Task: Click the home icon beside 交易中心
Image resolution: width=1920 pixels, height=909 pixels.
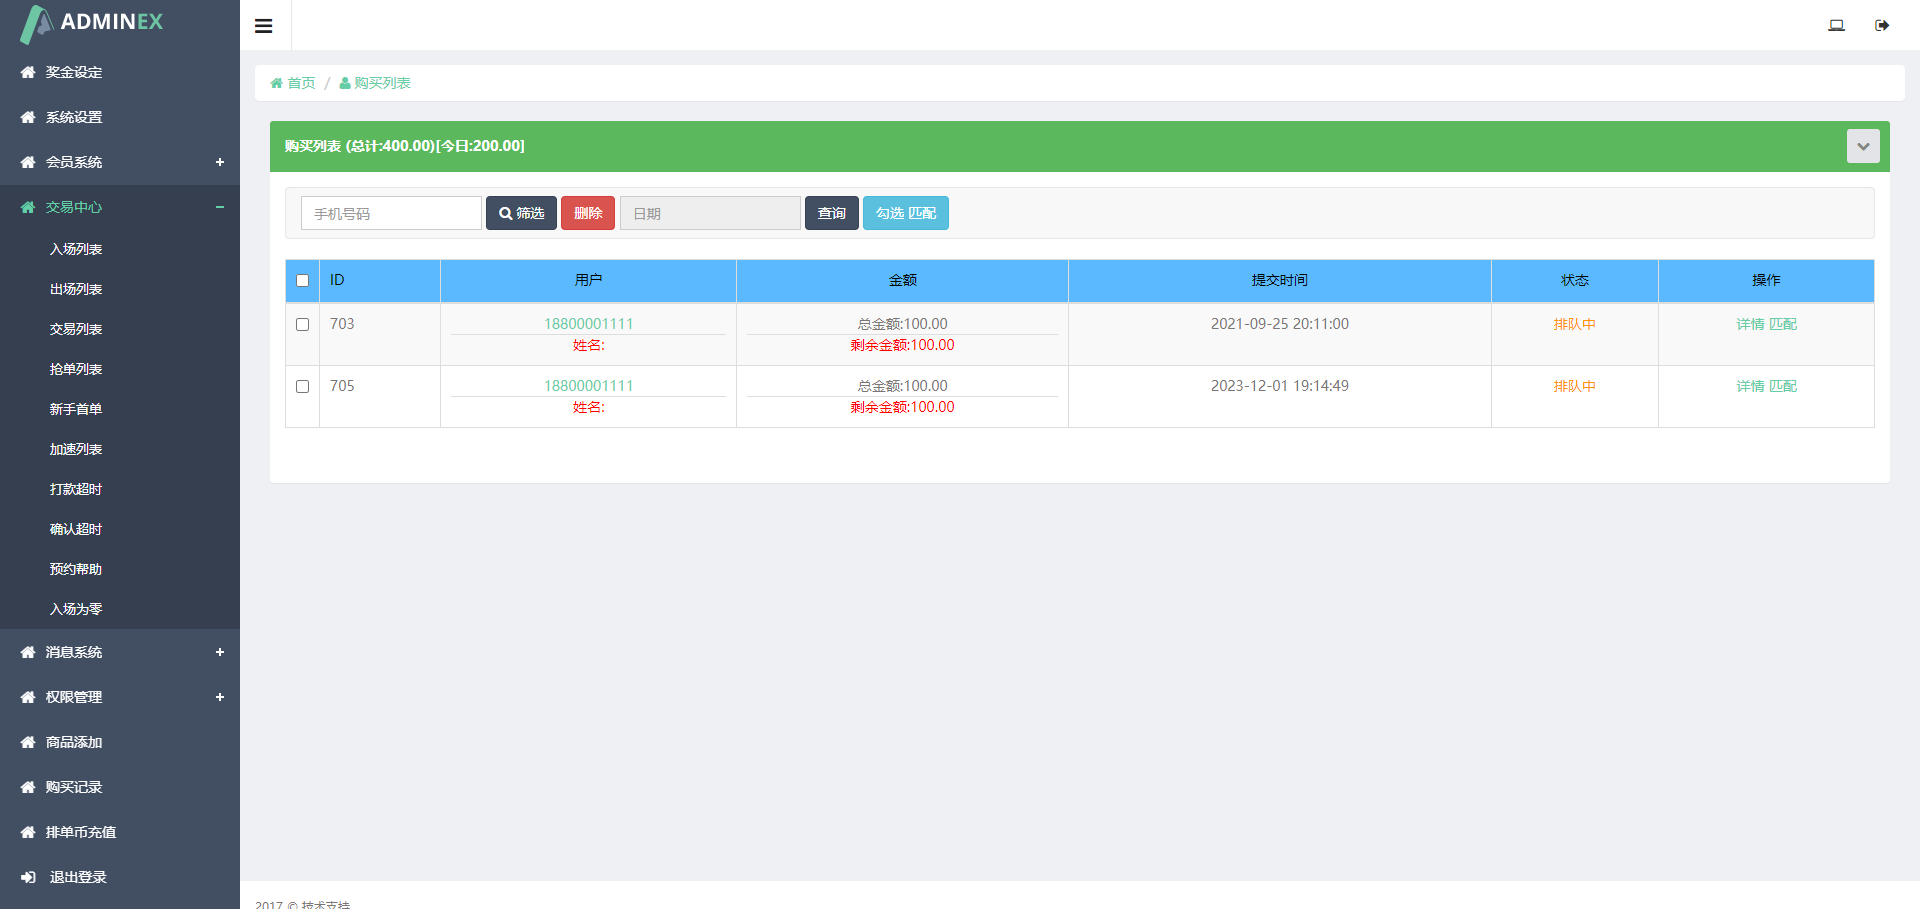Action: tap(28, 207)
